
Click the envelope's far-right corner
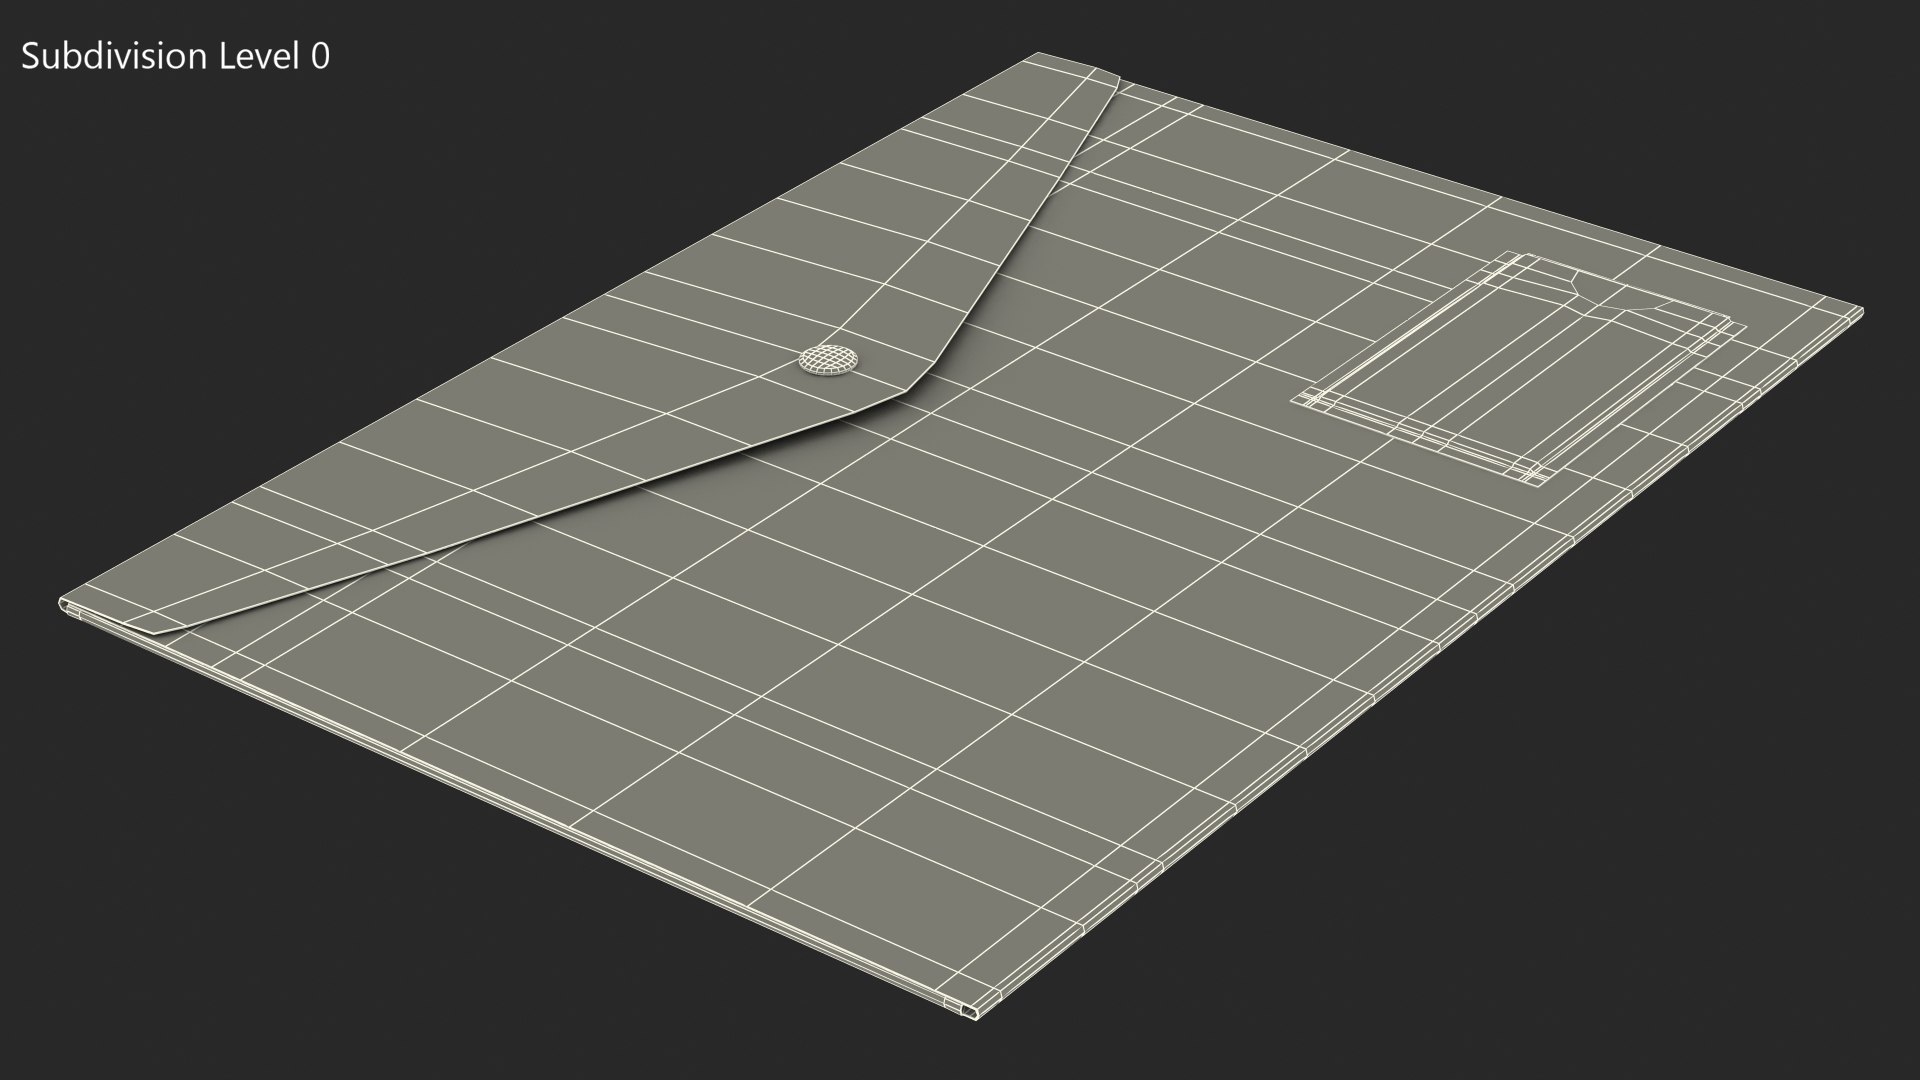[x=1859, y=312]
